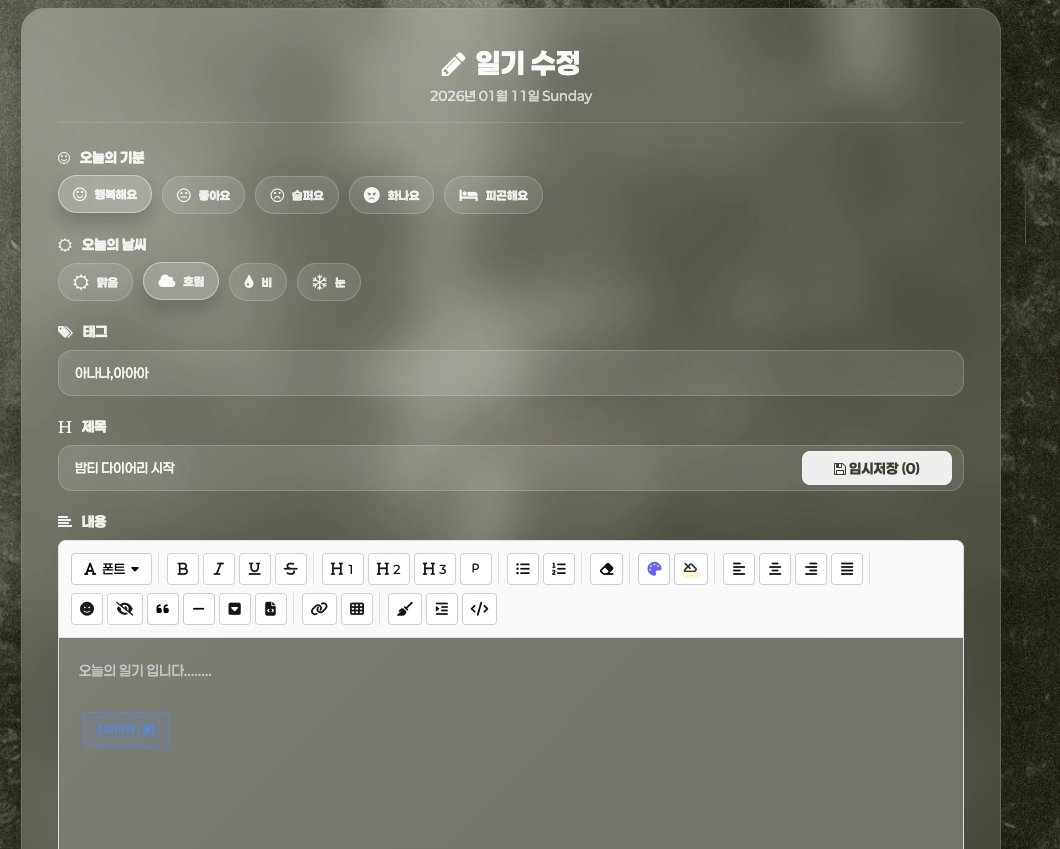Select the 슬퍼요 mood option

pyautogui.click(x=297, y=196)
